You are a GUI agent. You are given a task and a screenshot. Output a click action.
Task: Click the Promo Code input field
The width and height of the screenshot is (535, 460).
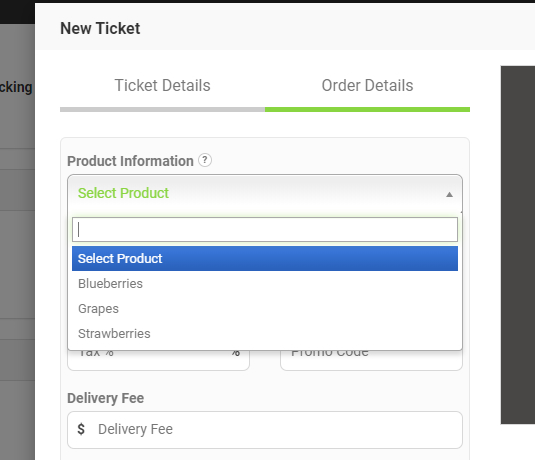coord(371,360)
